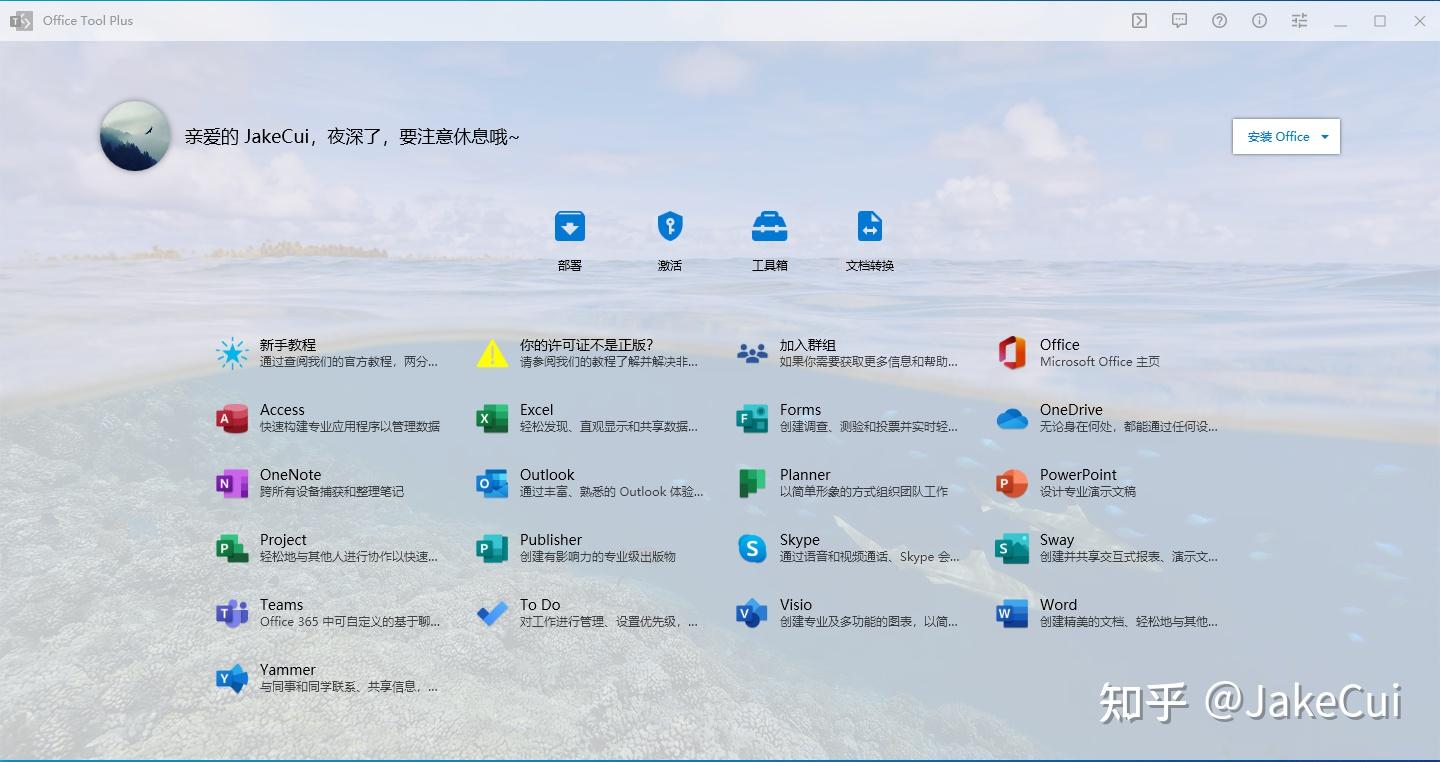
Task: Open the settings sliders icon
Action: (1299, 20)
